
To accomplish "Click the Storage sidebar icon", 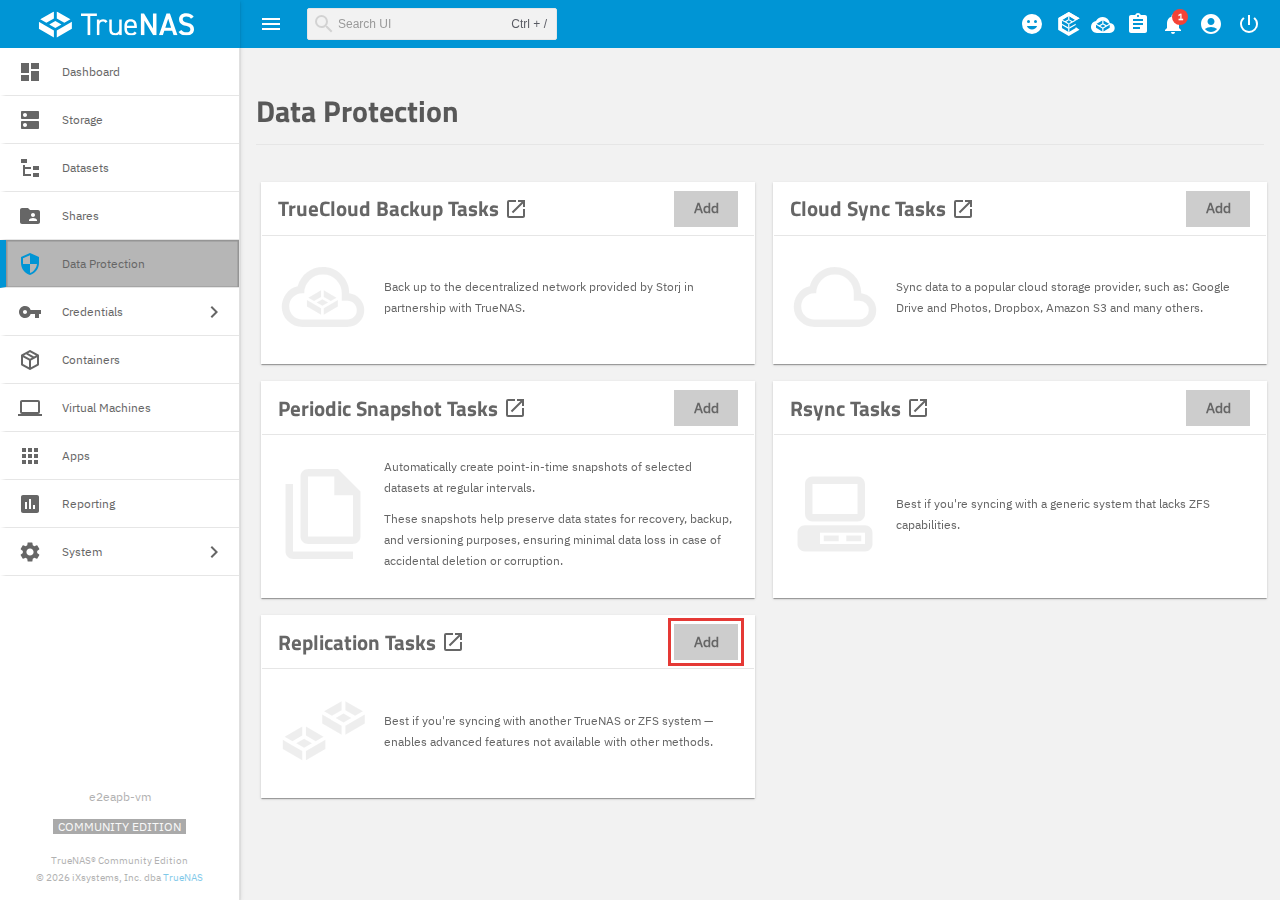I will point(30,120).
